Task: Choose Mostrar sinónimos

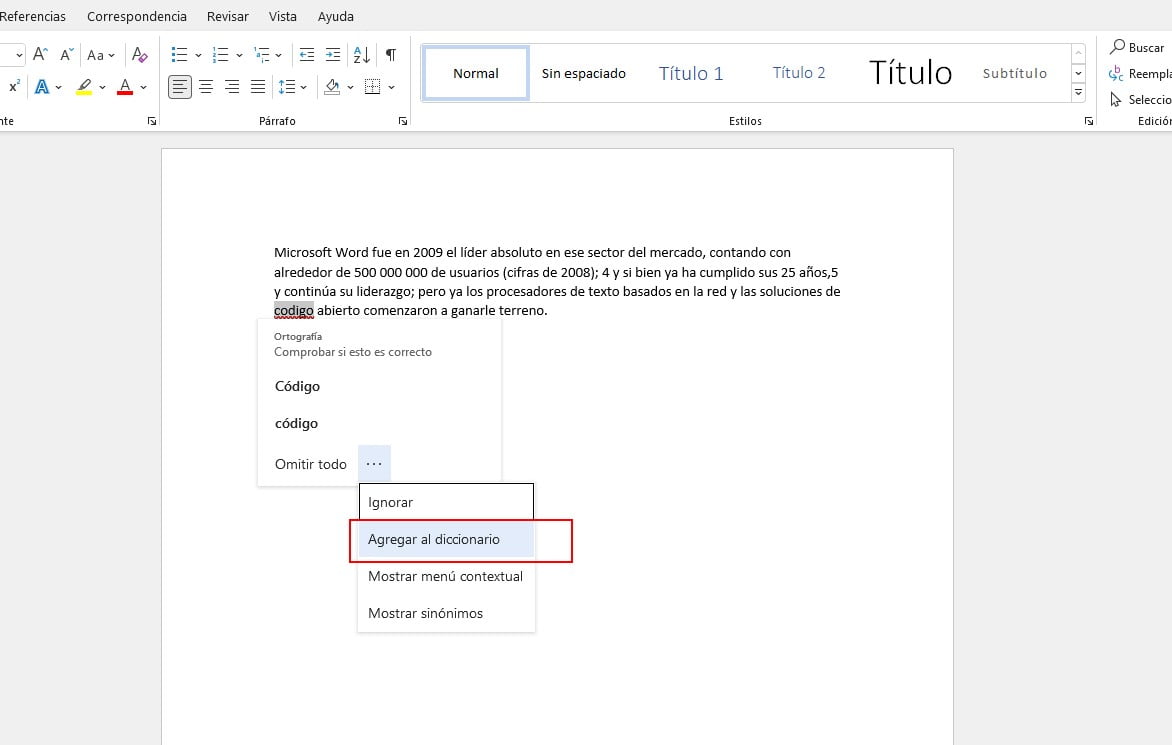Action: (x=446, y=613)
